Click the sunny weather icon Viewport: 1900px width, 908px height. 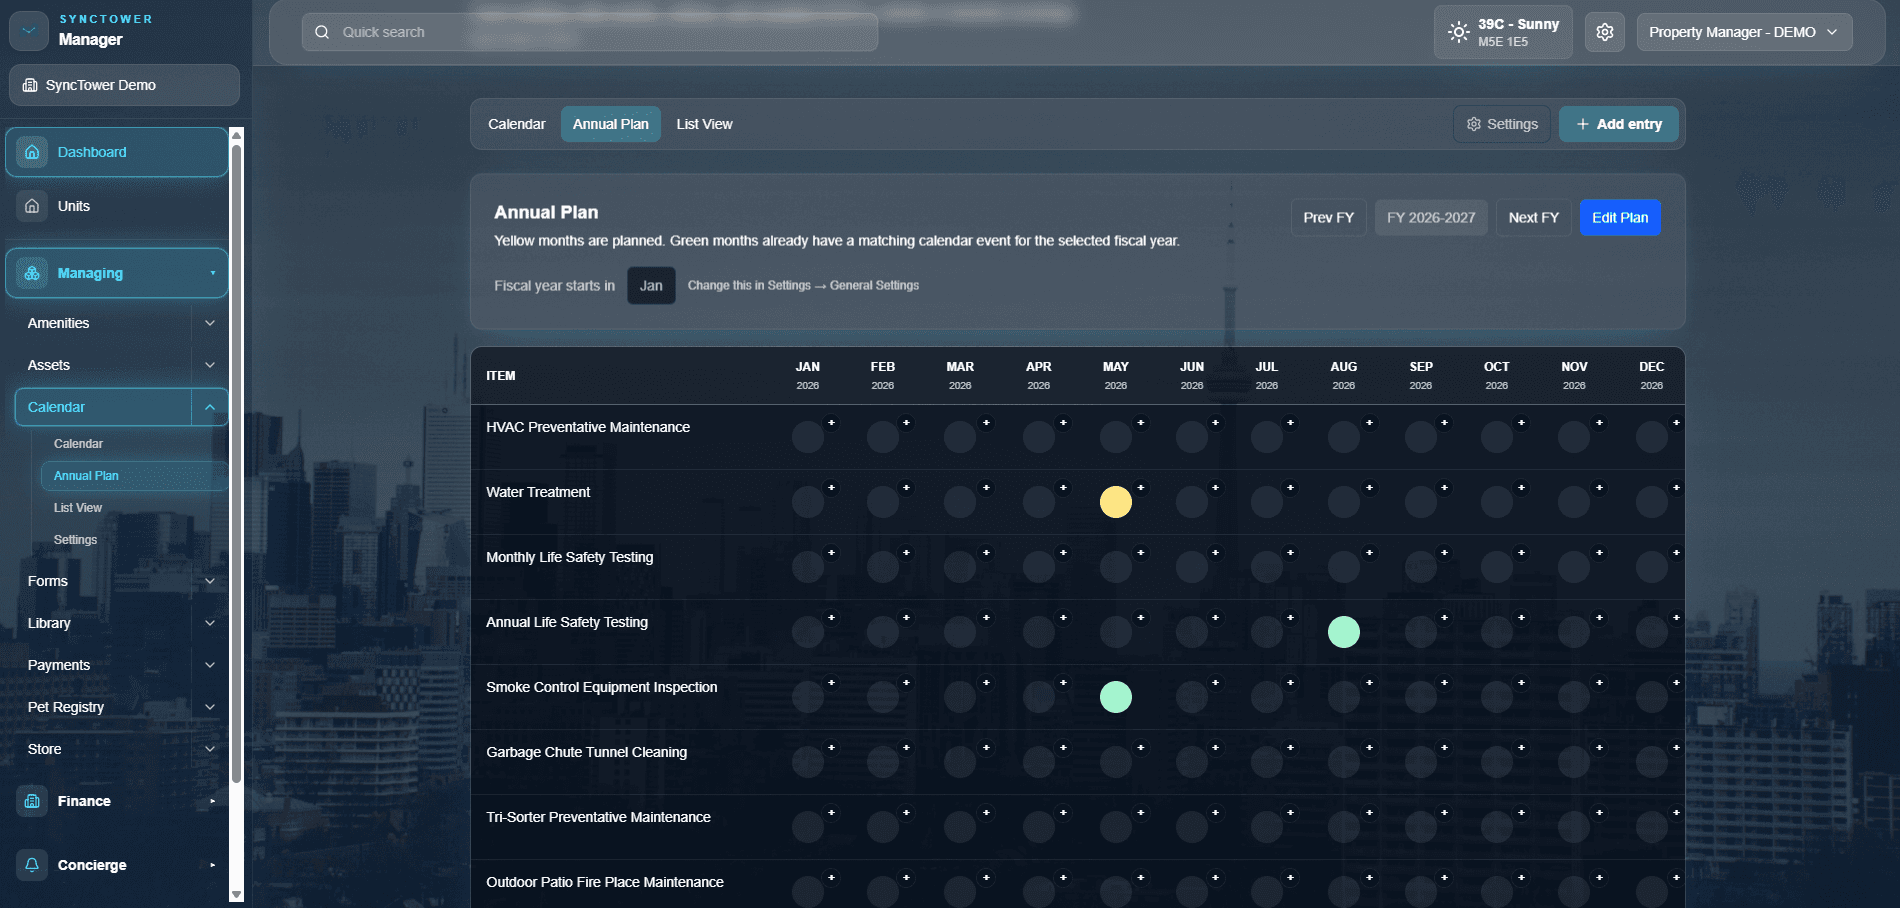1459,32
